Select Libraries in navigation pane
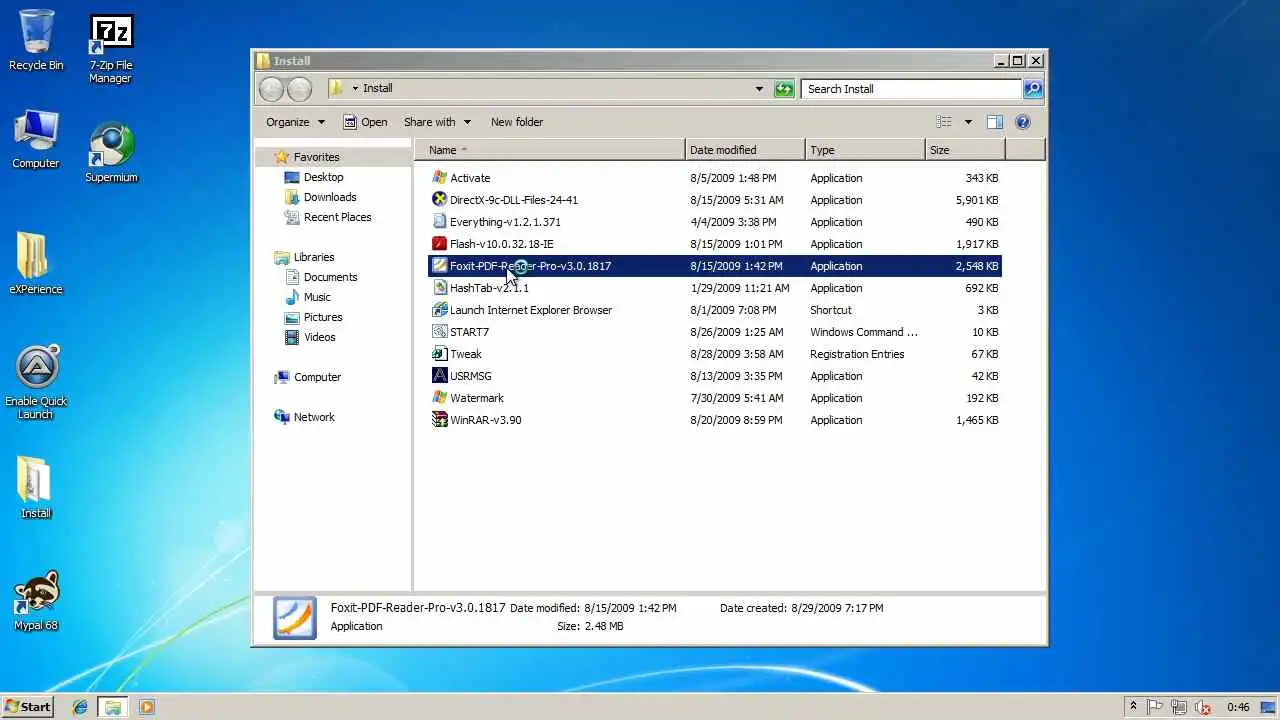 pyautogui.click(x=314, y=257)
